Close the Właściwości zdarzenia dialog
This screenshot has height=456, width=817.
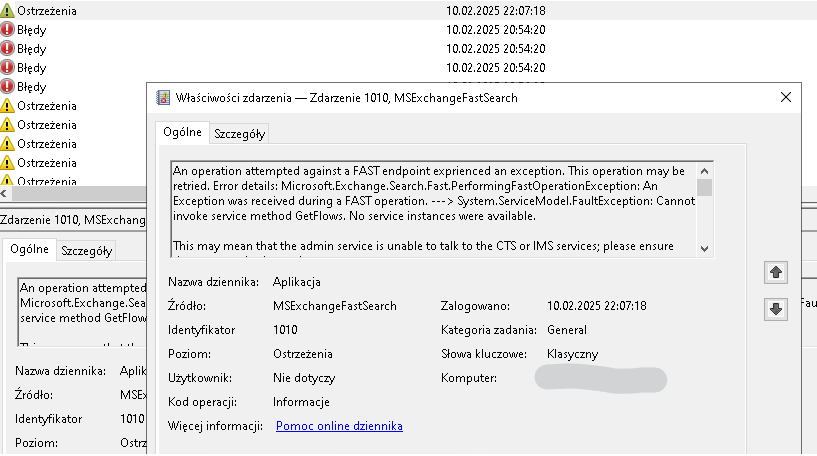click(786, 97)
